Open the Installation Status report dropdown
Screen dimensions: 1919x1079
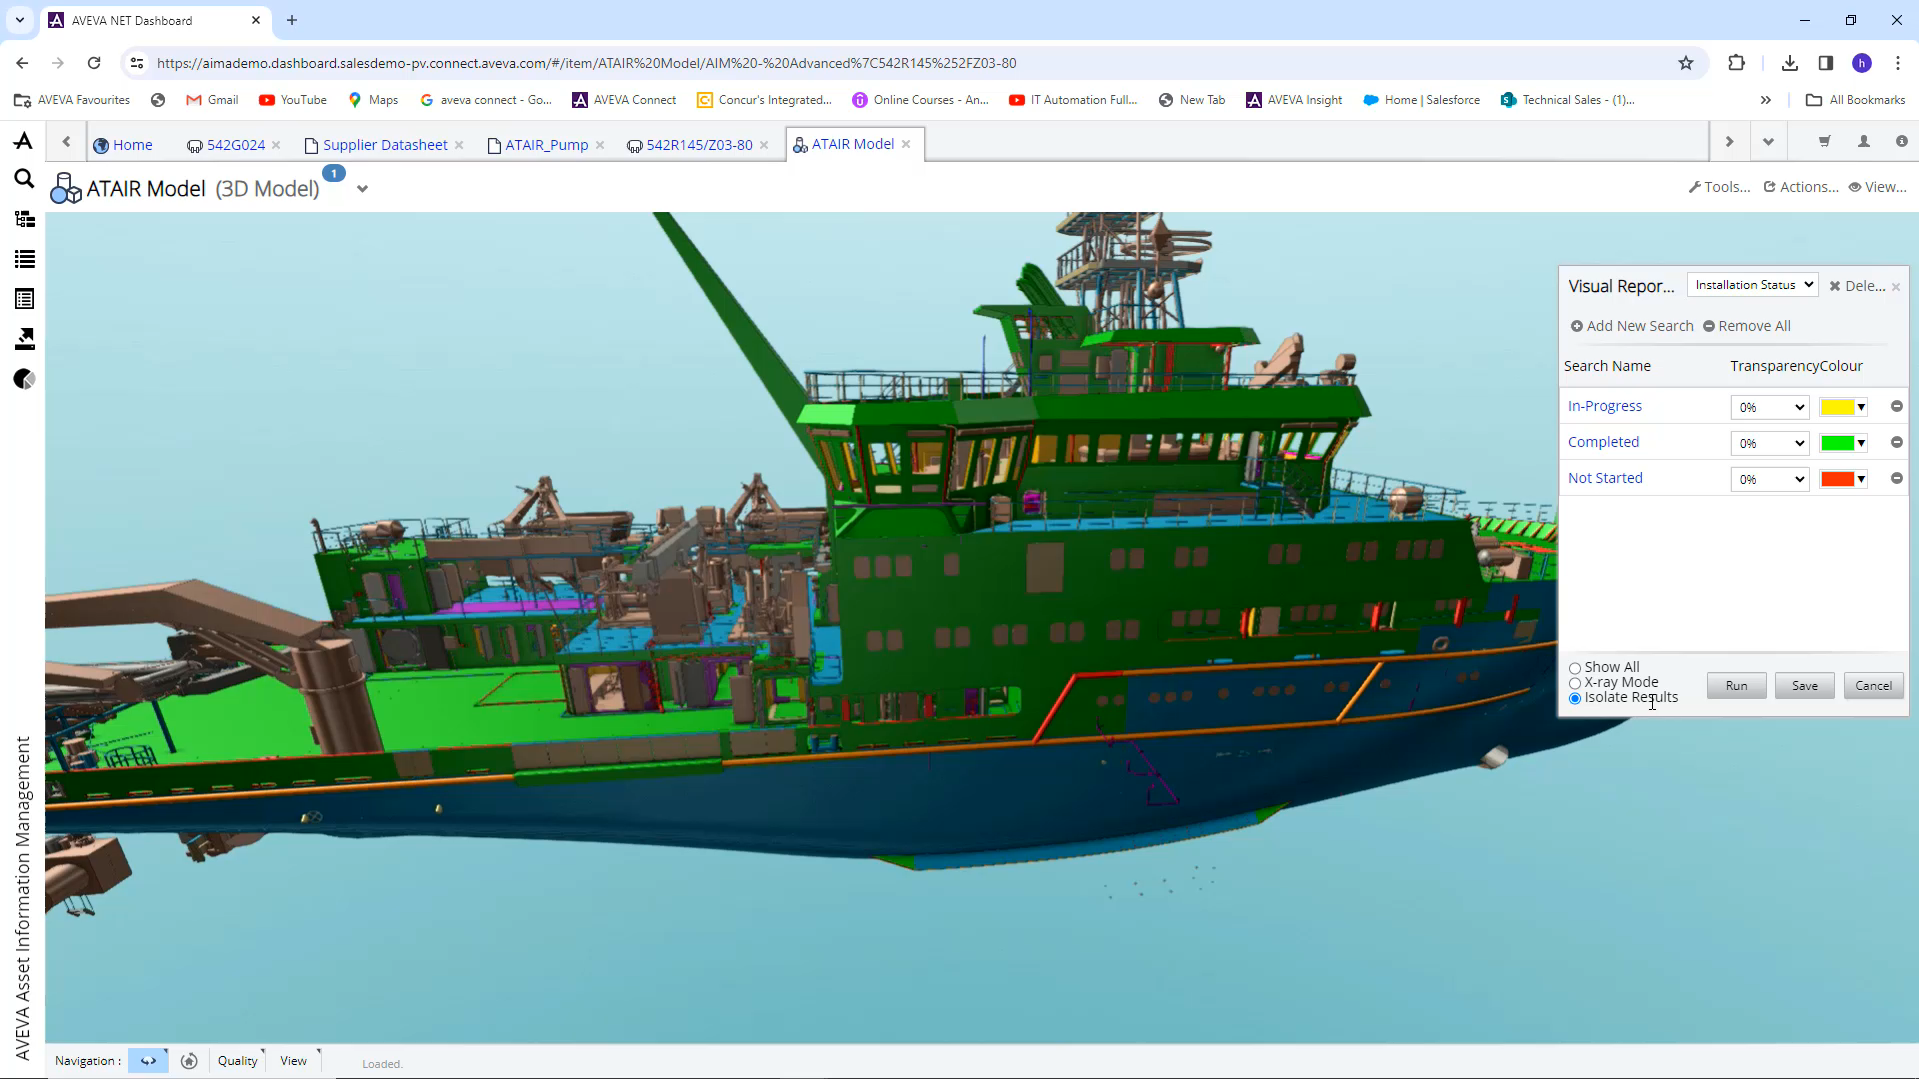[1753, 285]
